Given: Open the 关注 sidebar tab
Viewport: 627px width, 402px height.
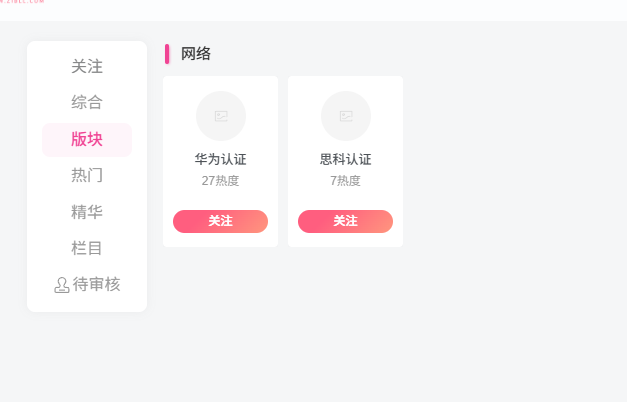Looking at the screenshot, I should click(87, 67).
